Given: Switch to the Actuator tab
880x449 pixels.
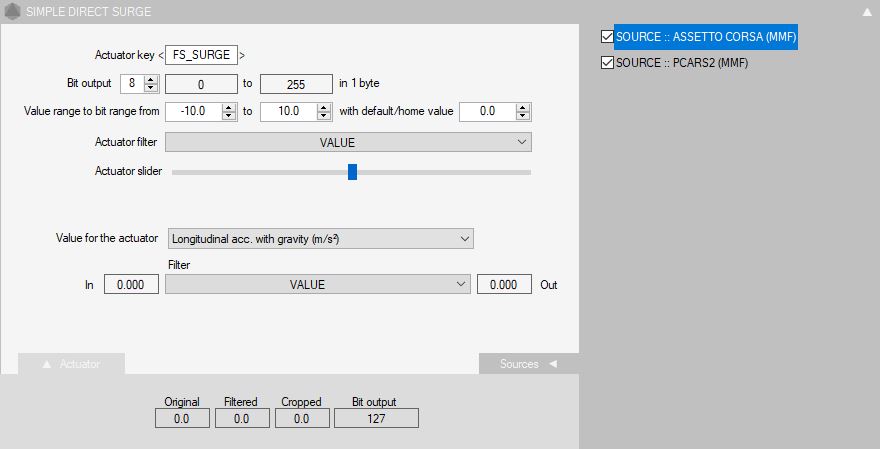Looking at the screenshot, I should [71, 364].
